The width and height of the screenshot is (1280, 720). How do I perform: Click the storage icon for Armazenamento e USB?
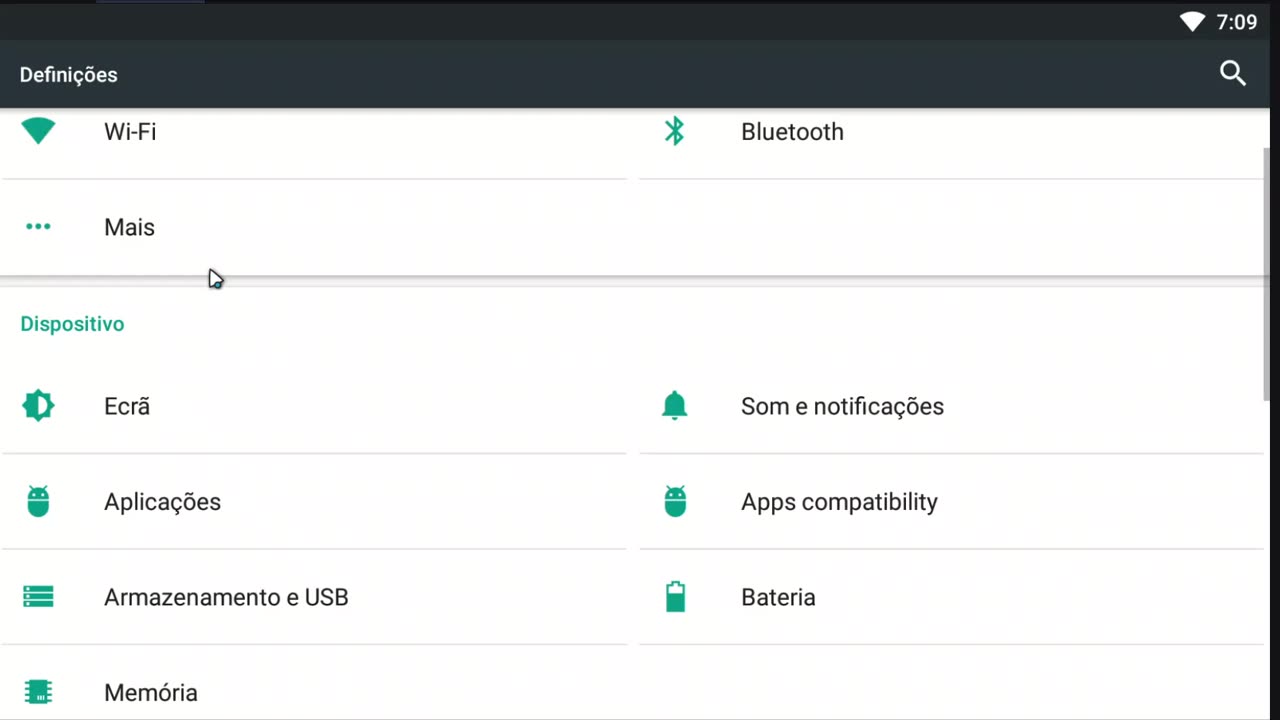tap(38, 597)
